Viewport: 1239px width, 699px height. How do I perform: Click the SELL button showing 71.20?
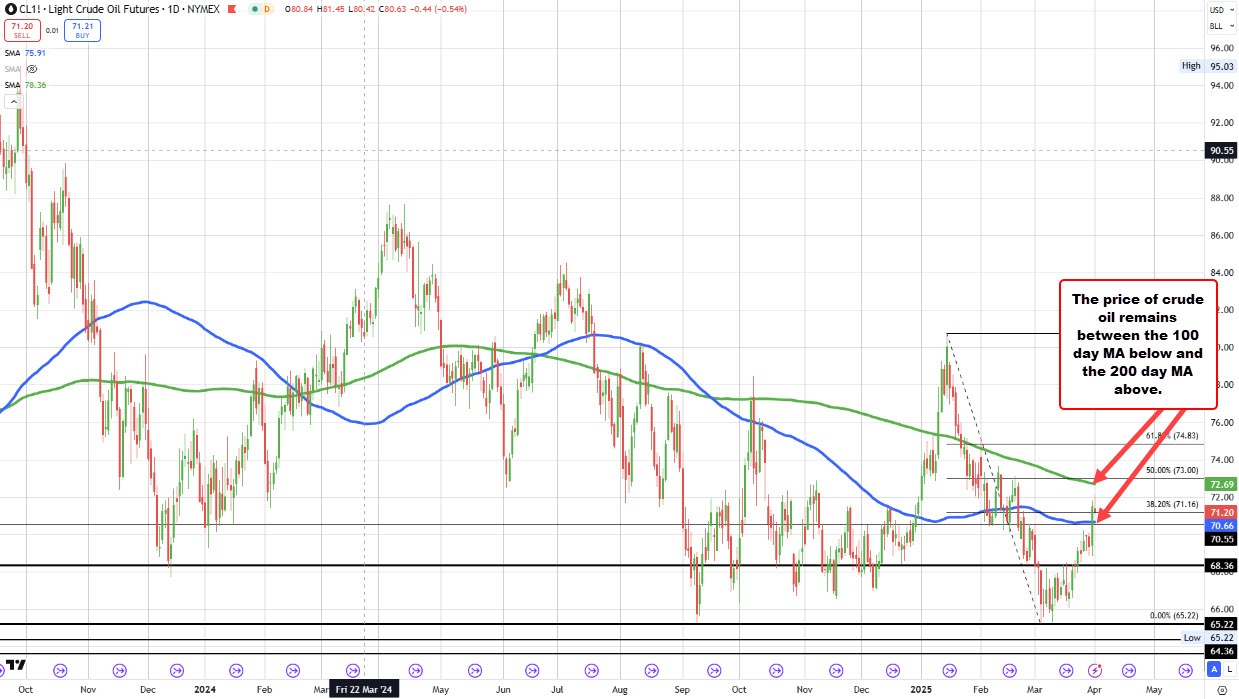(x=22, y=29)
